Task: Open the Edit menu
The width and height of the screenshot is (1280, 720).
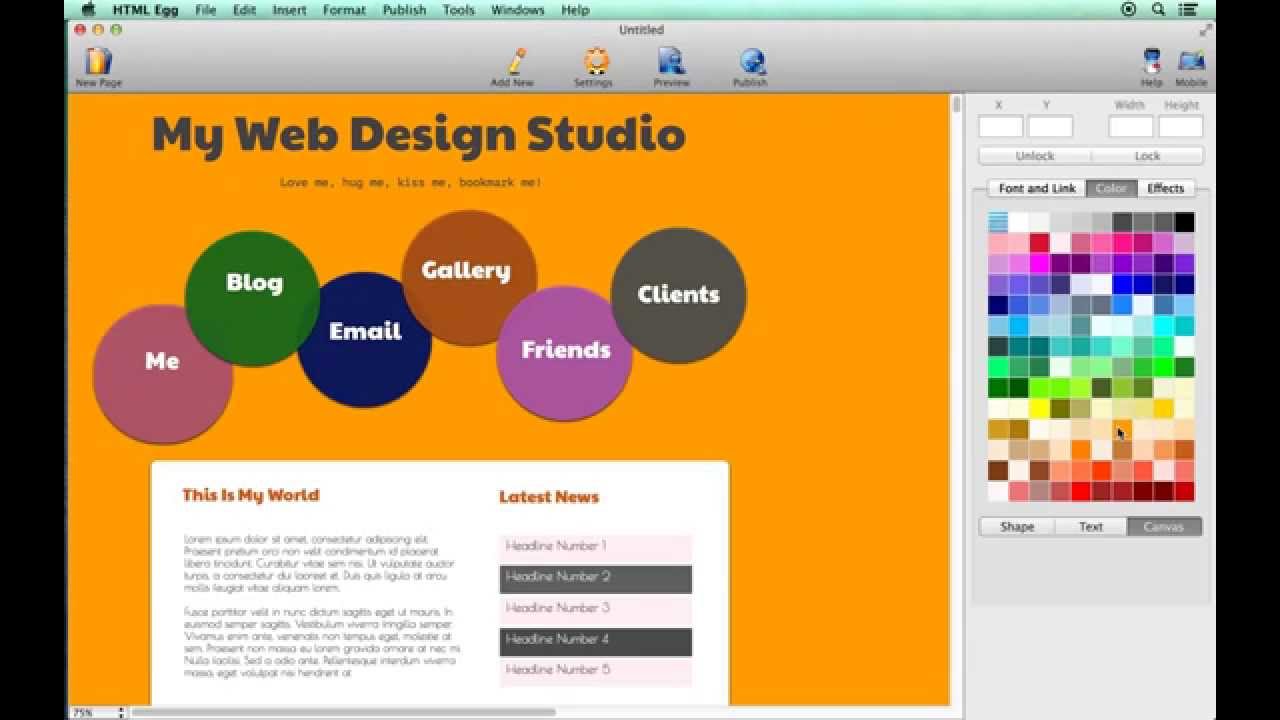Action: 244,9
